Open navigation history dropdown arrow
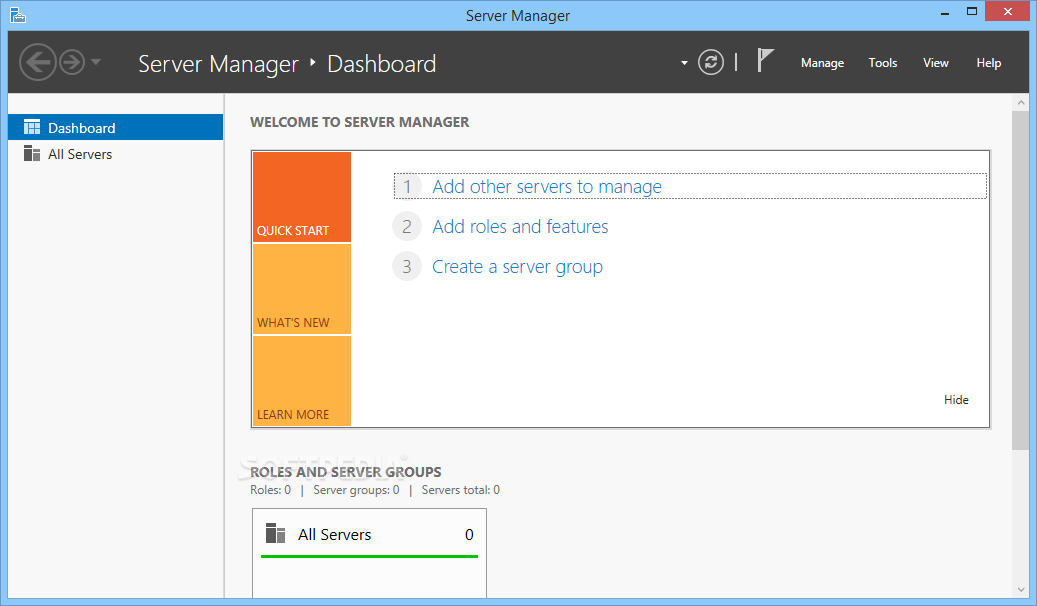 (x=96, y=62)
